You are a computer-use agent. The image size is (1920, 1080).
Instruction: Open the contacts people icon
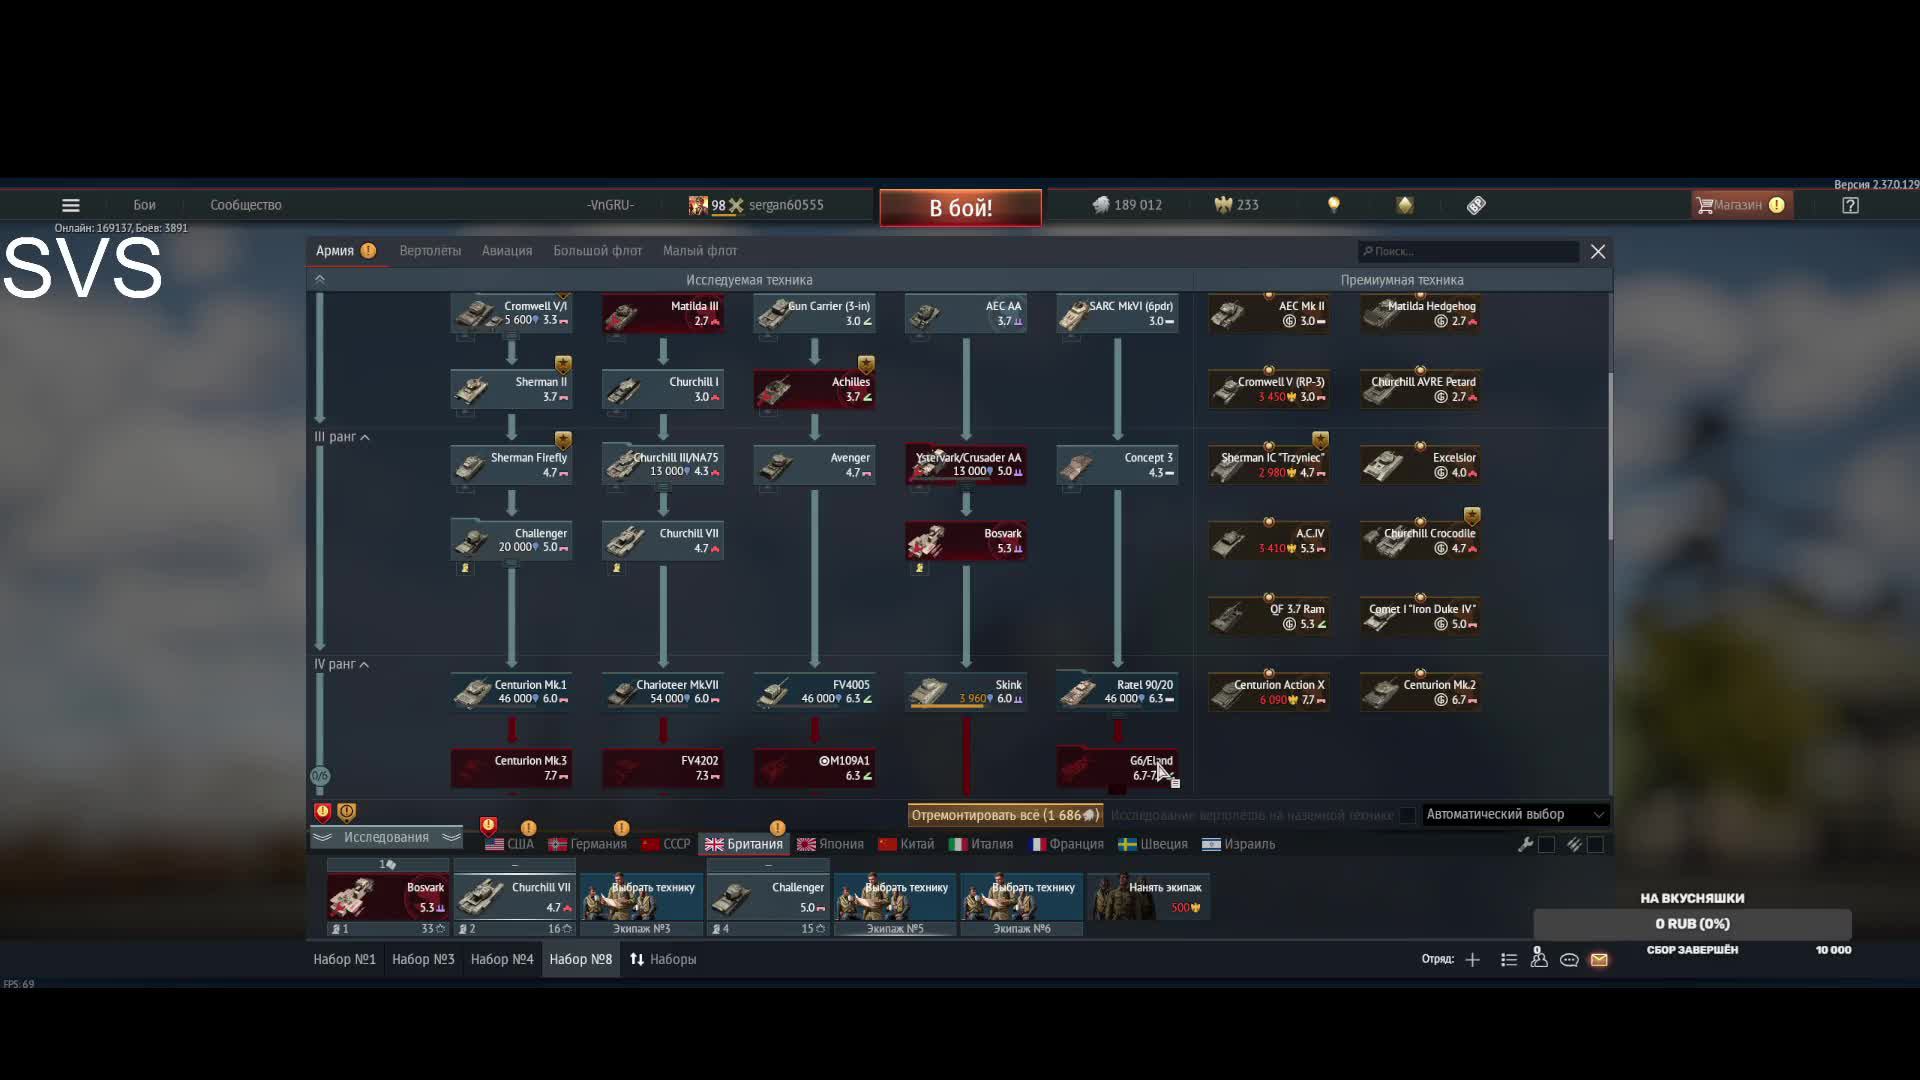[1539, 960]
